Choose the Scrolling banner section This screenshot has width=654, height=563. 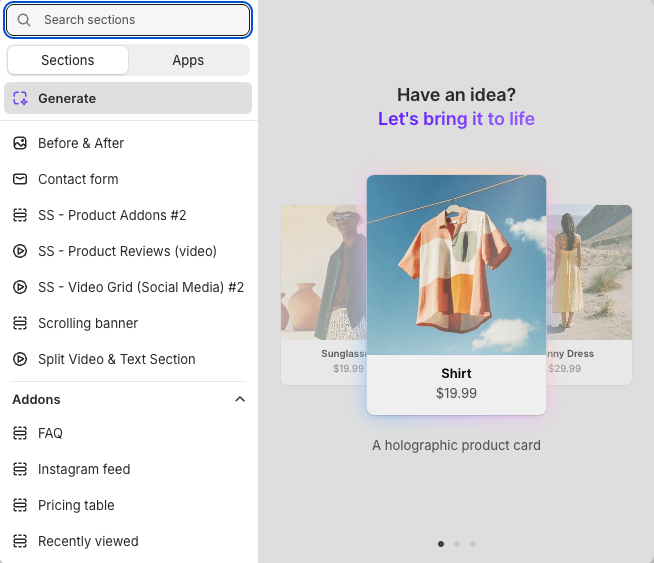click(128, 323)
